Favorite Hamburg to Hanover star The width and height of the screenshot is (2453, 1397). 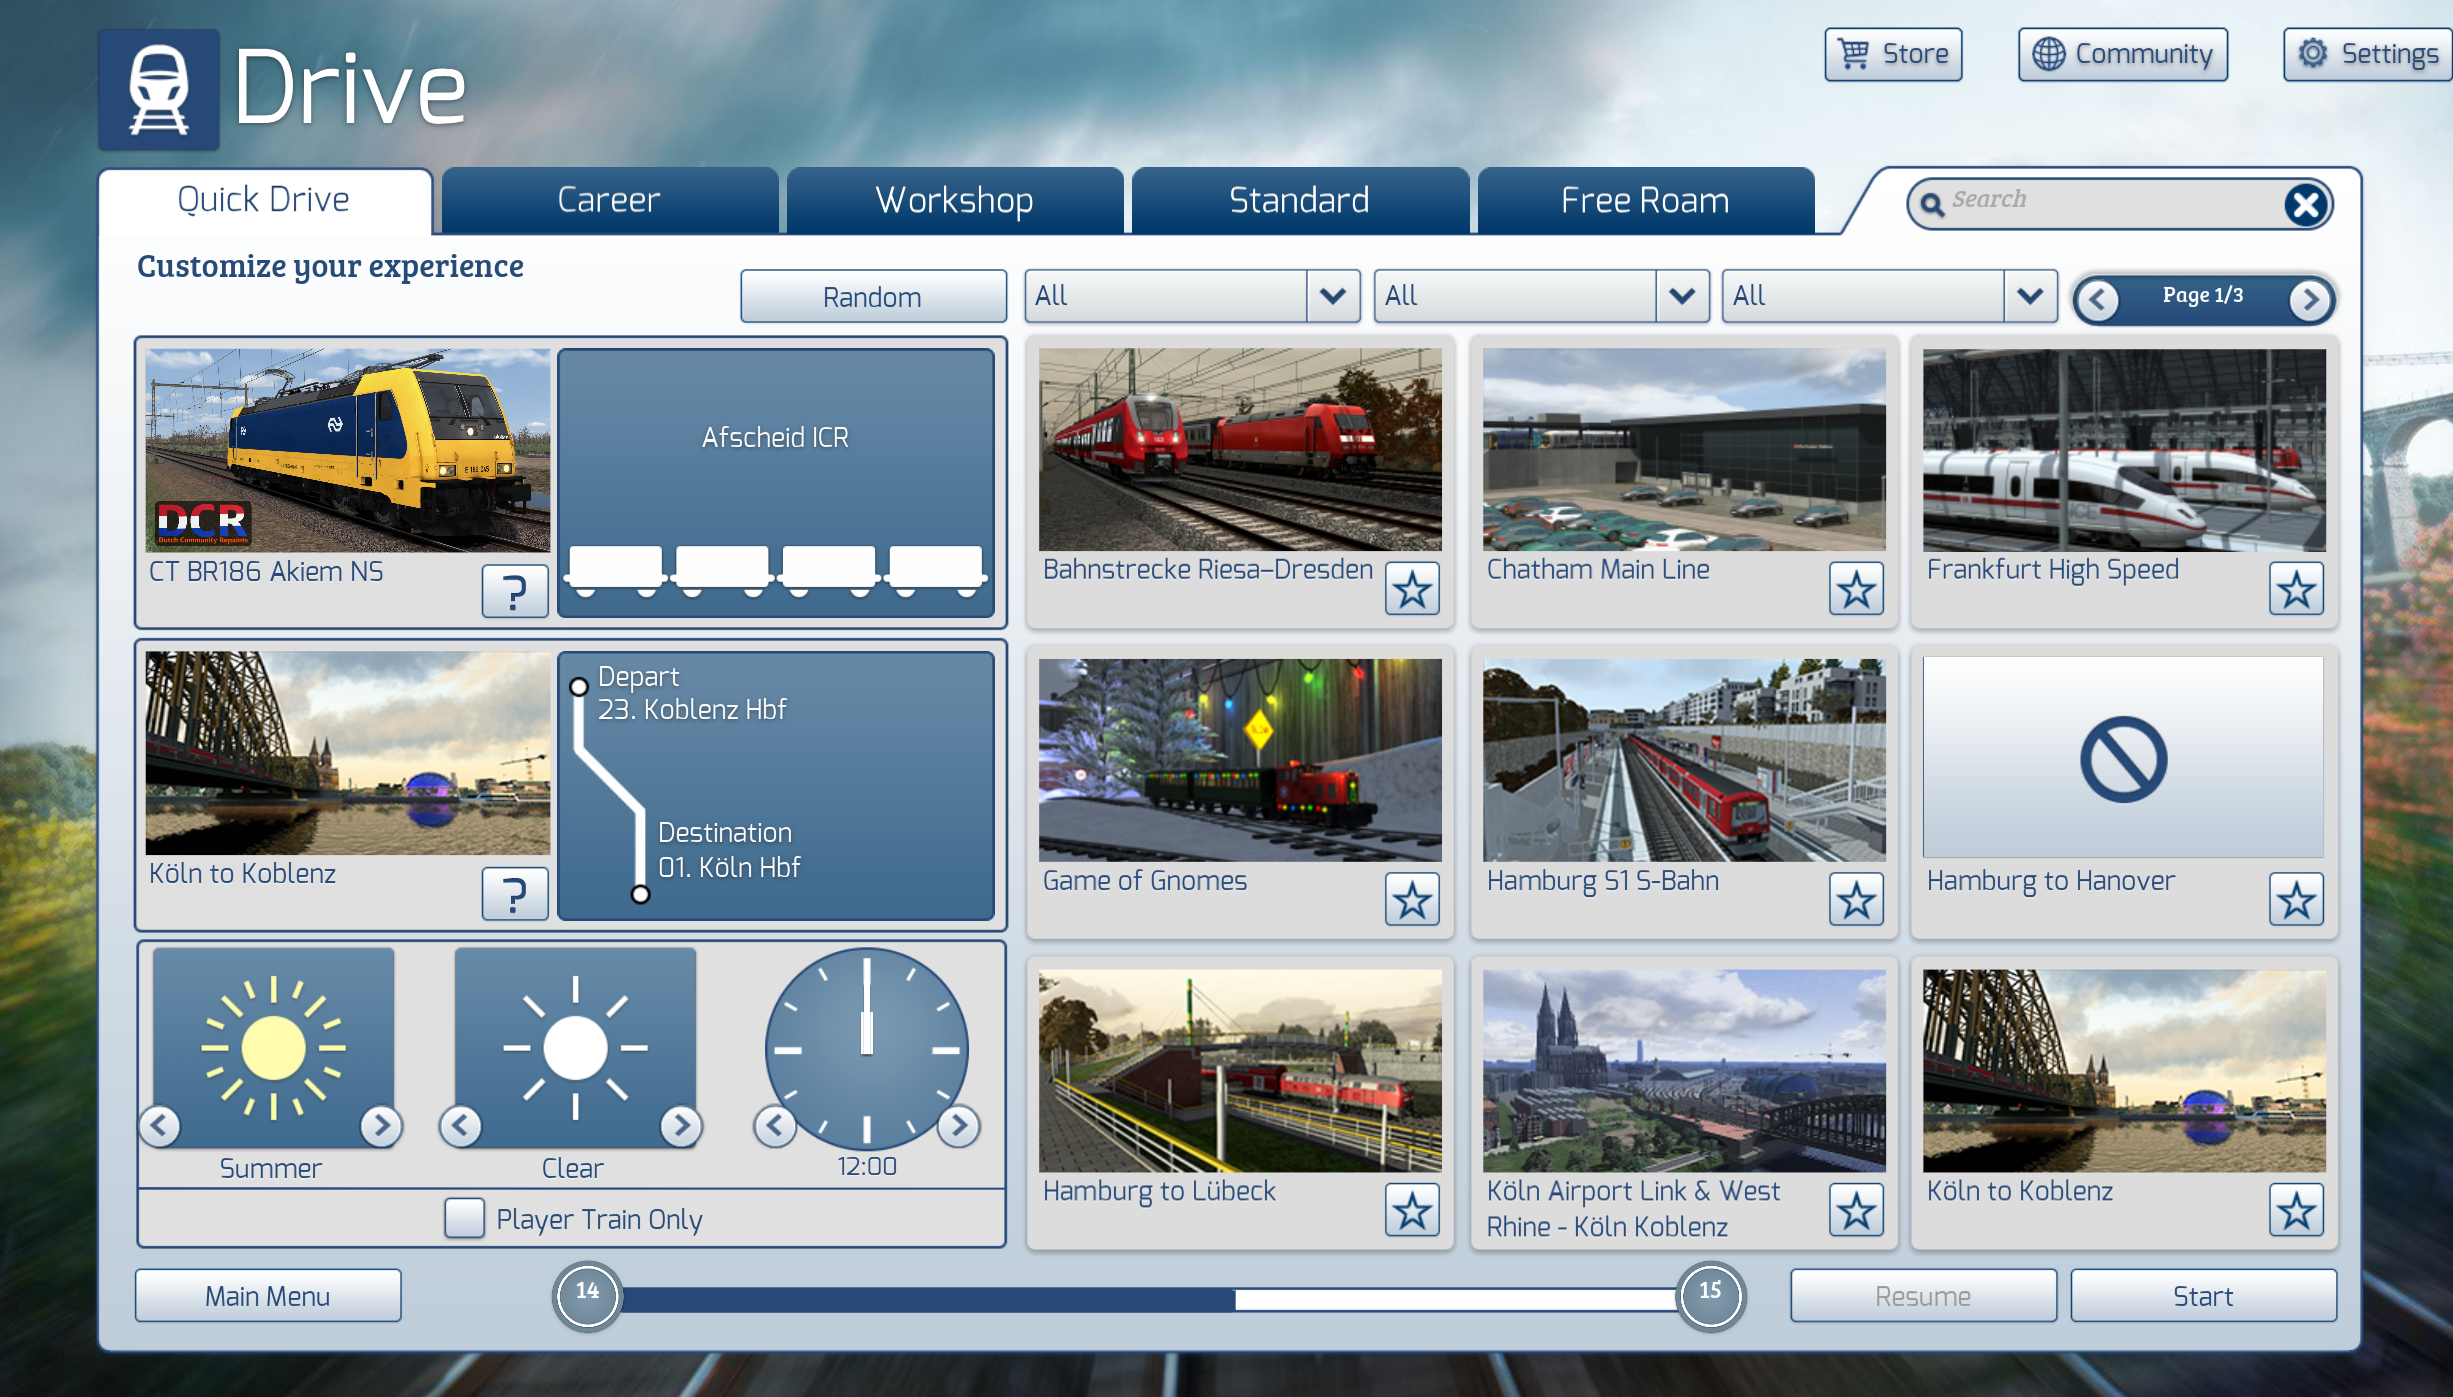point(2296,900)
